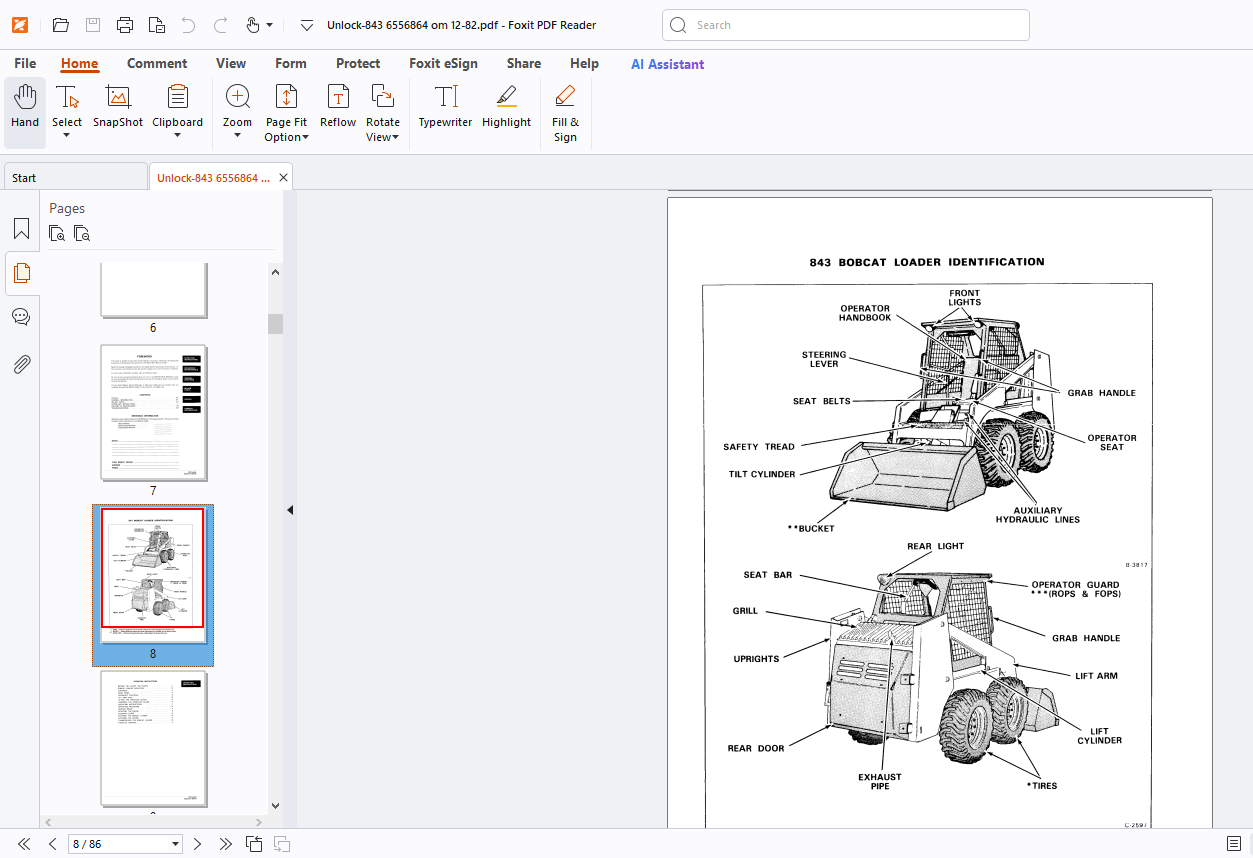
Task: Click the status bar settings icon at far right
Action: tap(1234, 844)
